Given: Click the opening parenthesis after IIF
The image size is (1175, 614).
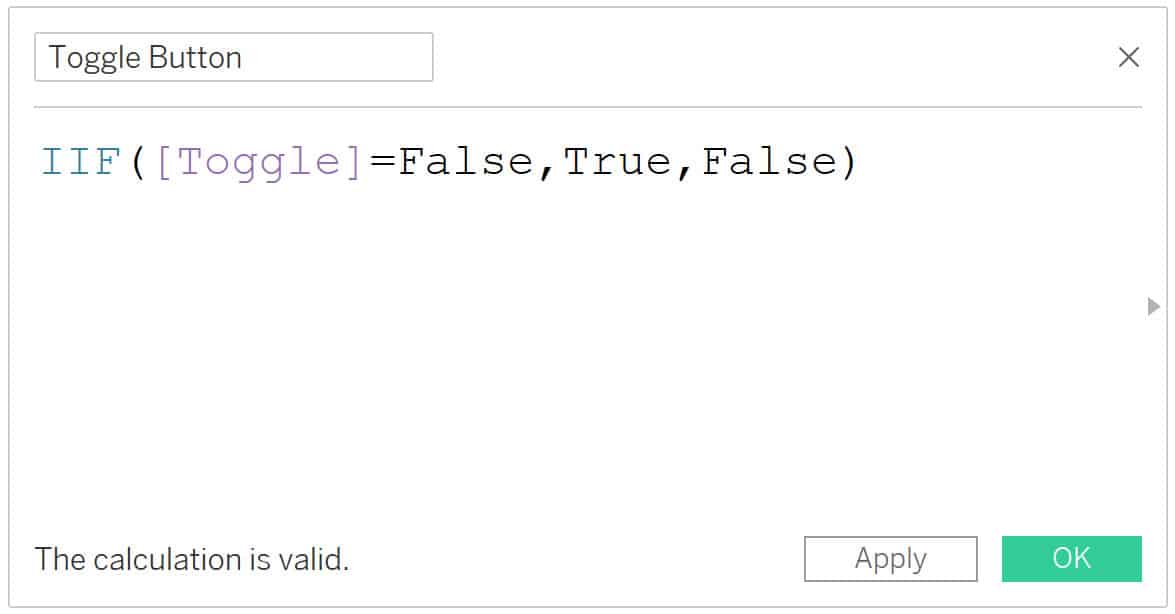Looking at the screenshot, I should 138,162.
